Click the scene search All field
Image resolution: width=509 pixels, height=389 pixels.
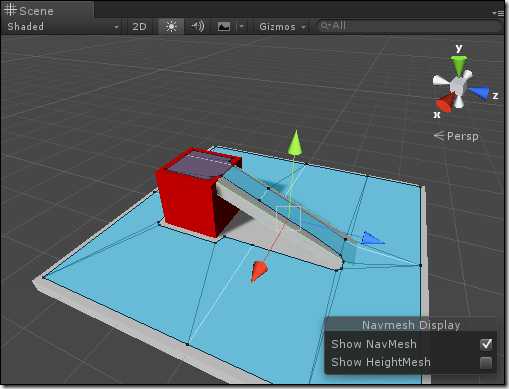[x=408, y=26]
